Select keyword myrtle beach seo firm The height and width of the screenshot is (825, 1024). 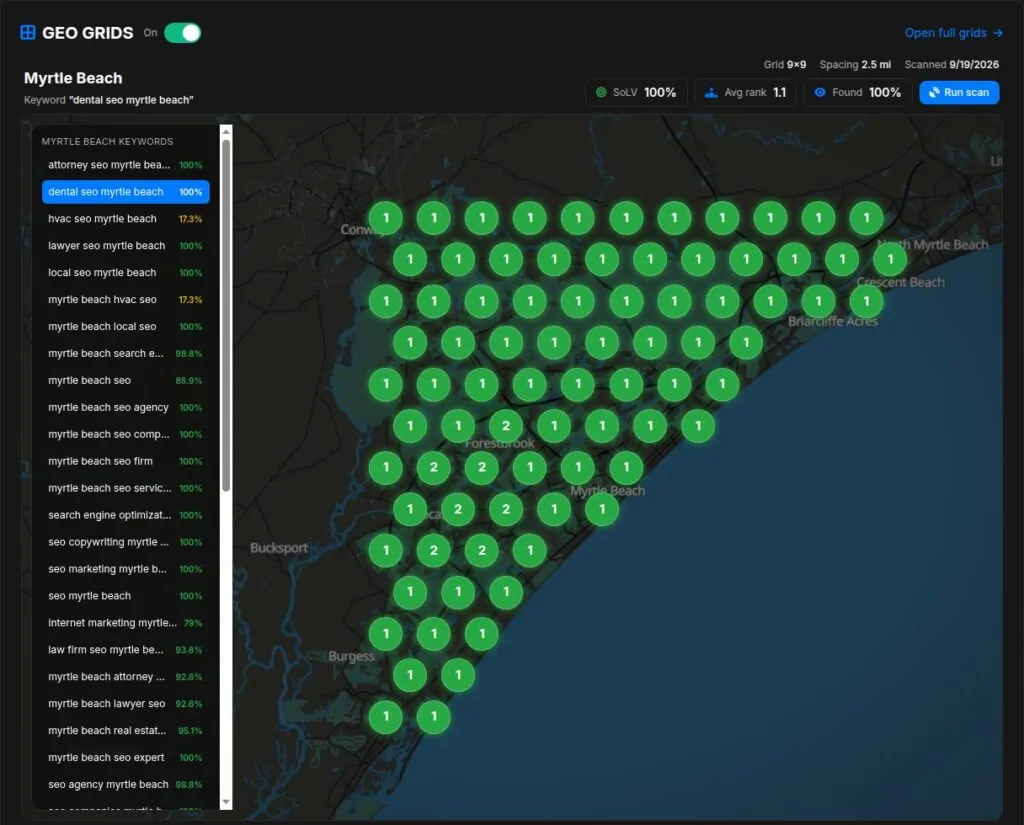(x=125, y=461)
